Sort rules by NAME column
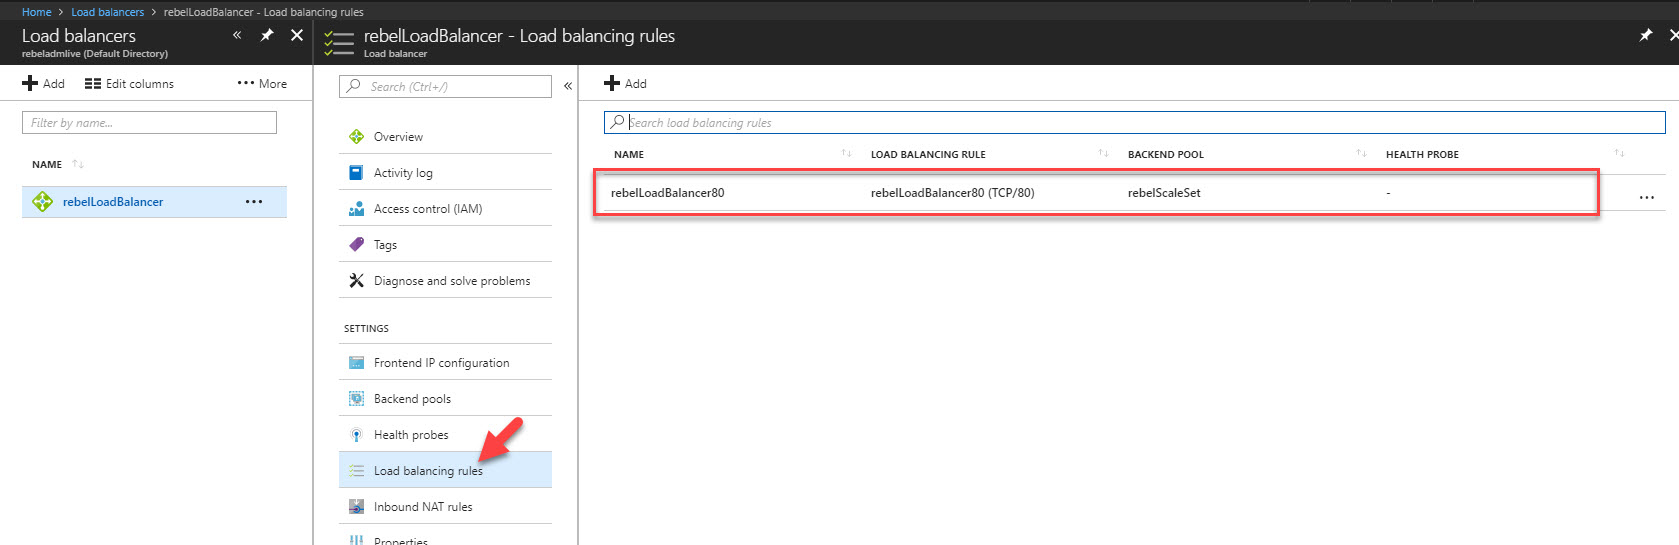The image size is (1679, 545). pos(846,154)
